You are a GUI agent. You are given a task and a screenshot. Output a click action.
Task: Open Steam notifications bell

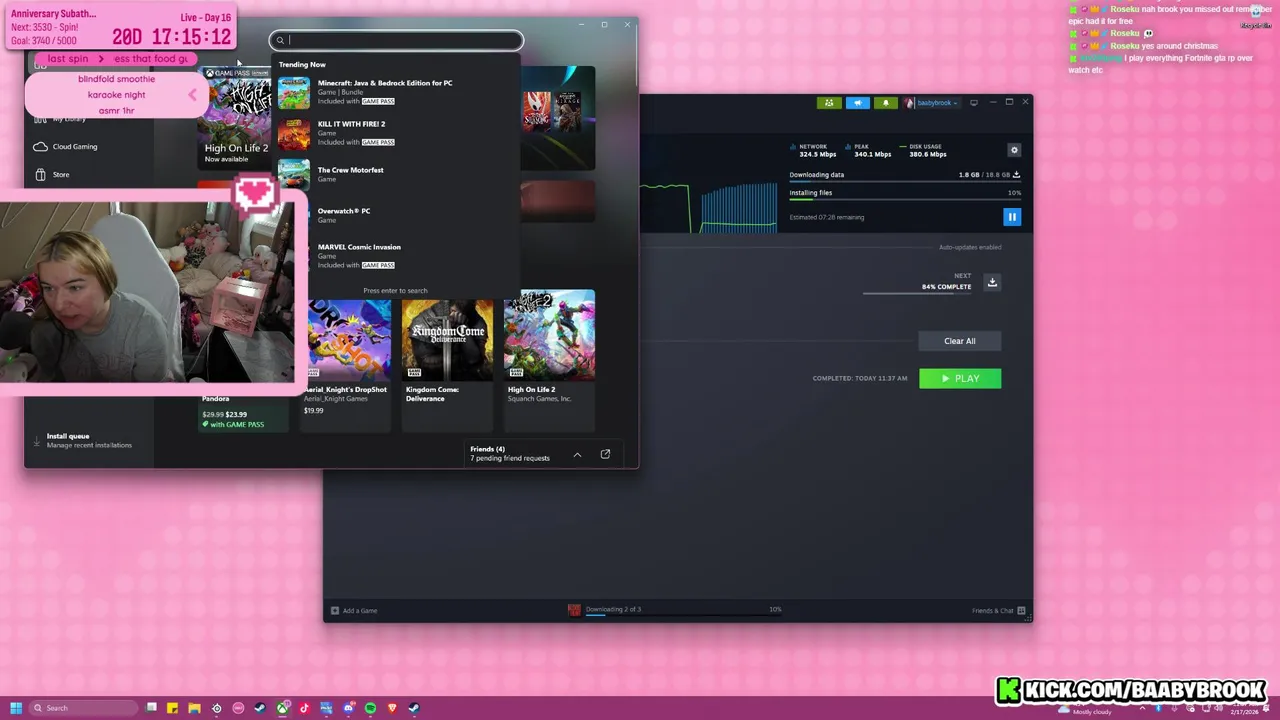(x=885, y=103)
